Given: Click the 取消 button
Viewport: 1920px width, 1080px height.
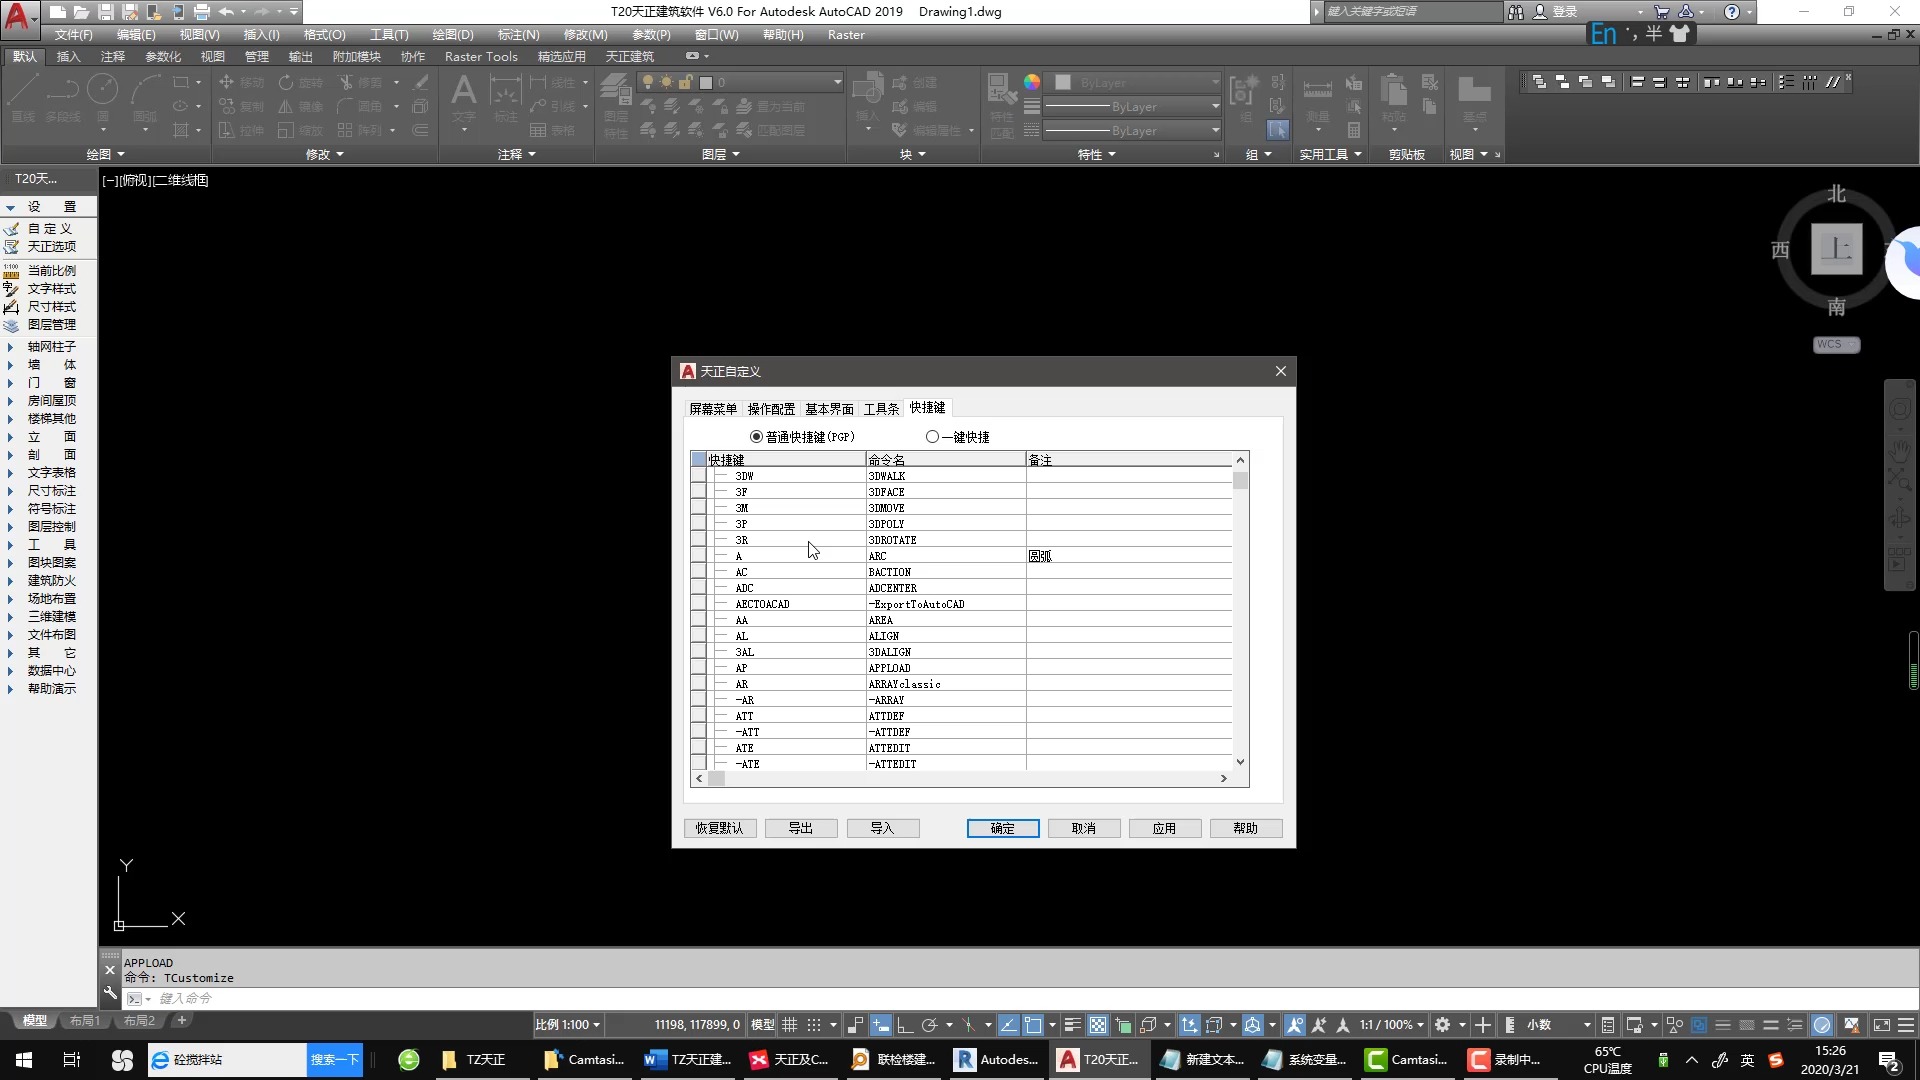Looking at the screenshot, I should click(1084, 828).
